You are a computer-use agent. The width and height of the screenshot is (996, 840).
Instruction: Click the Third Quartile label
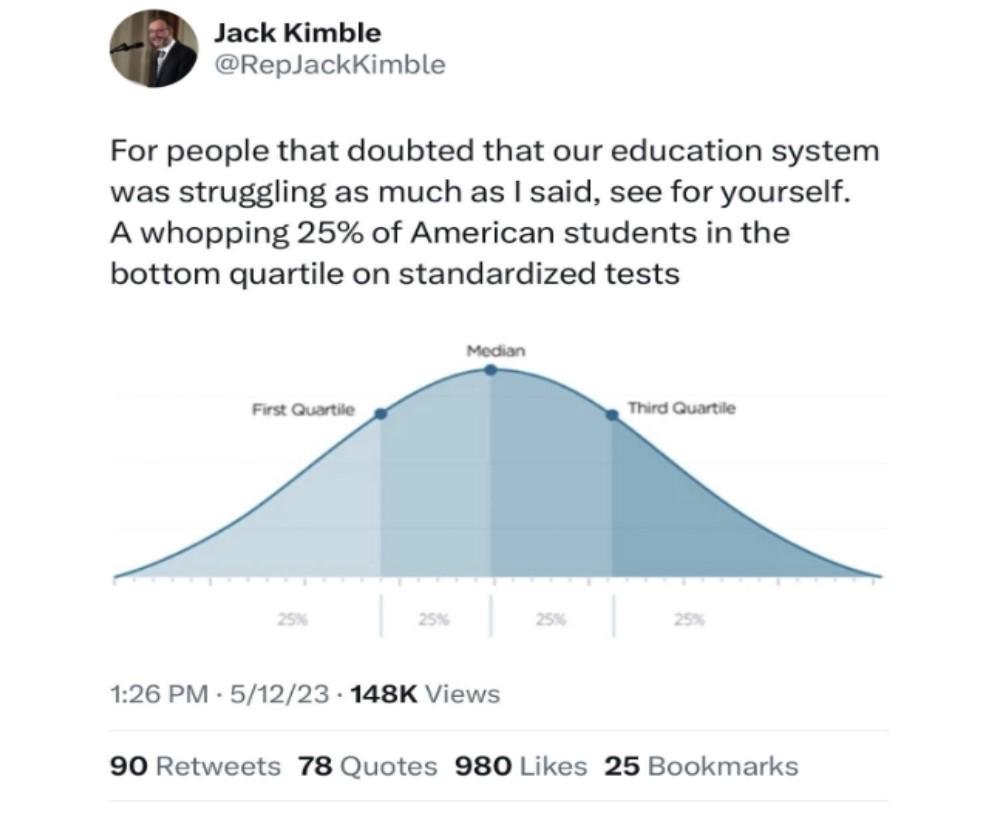point(682,408)
